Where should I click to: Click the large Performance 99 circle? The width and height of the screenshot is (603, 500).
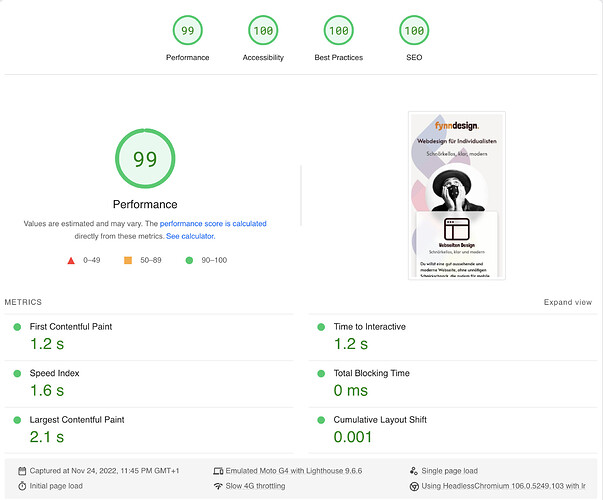pyautogui.click(x=145, y=160)
